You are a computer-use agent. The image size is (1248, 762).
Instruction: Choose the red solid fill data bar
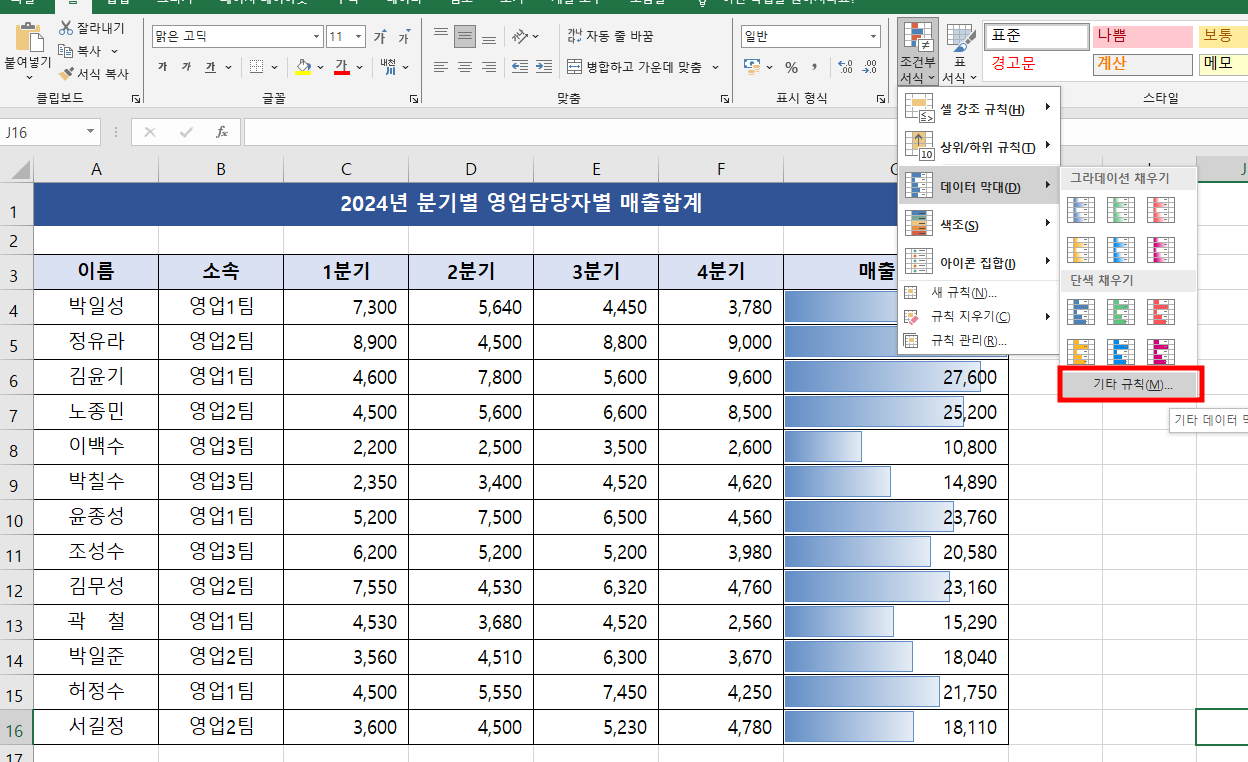(1161, 311)
